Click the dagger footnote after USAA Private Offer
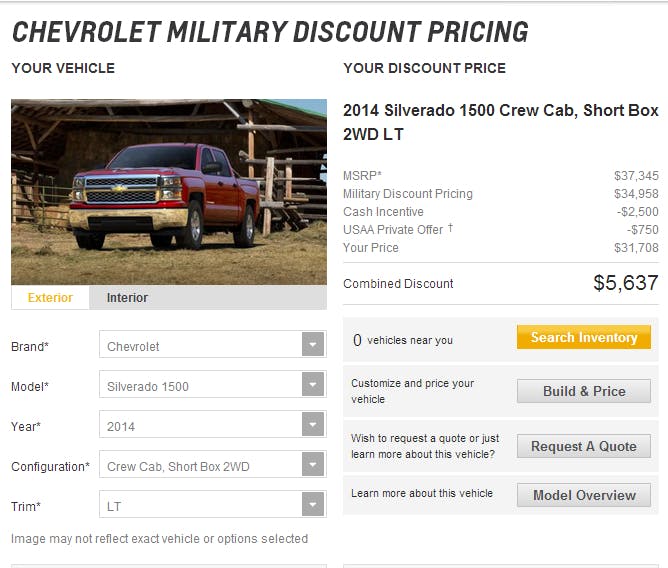This screenshot has width=668, height=568. (450, 229)
